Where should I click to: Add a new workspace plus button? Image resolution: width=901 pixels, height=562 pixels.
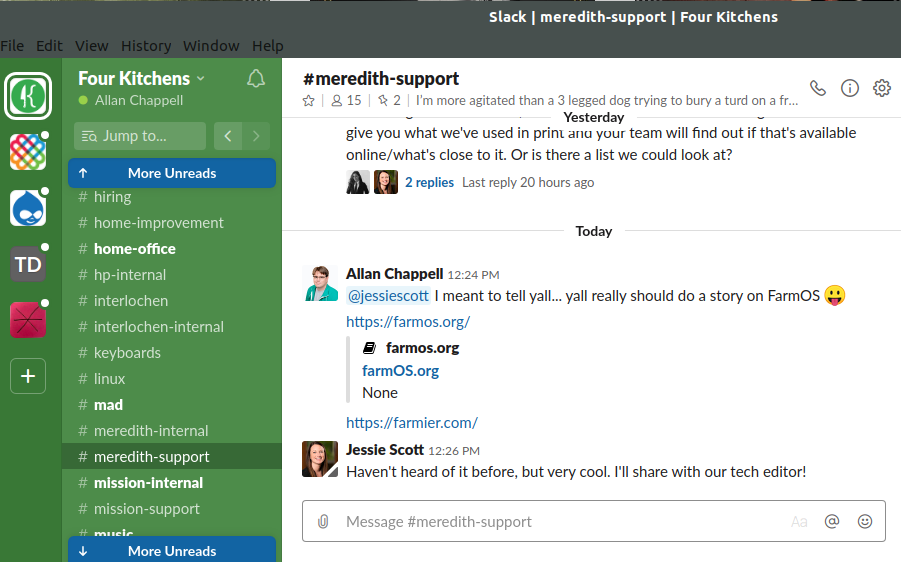point(28,376)
